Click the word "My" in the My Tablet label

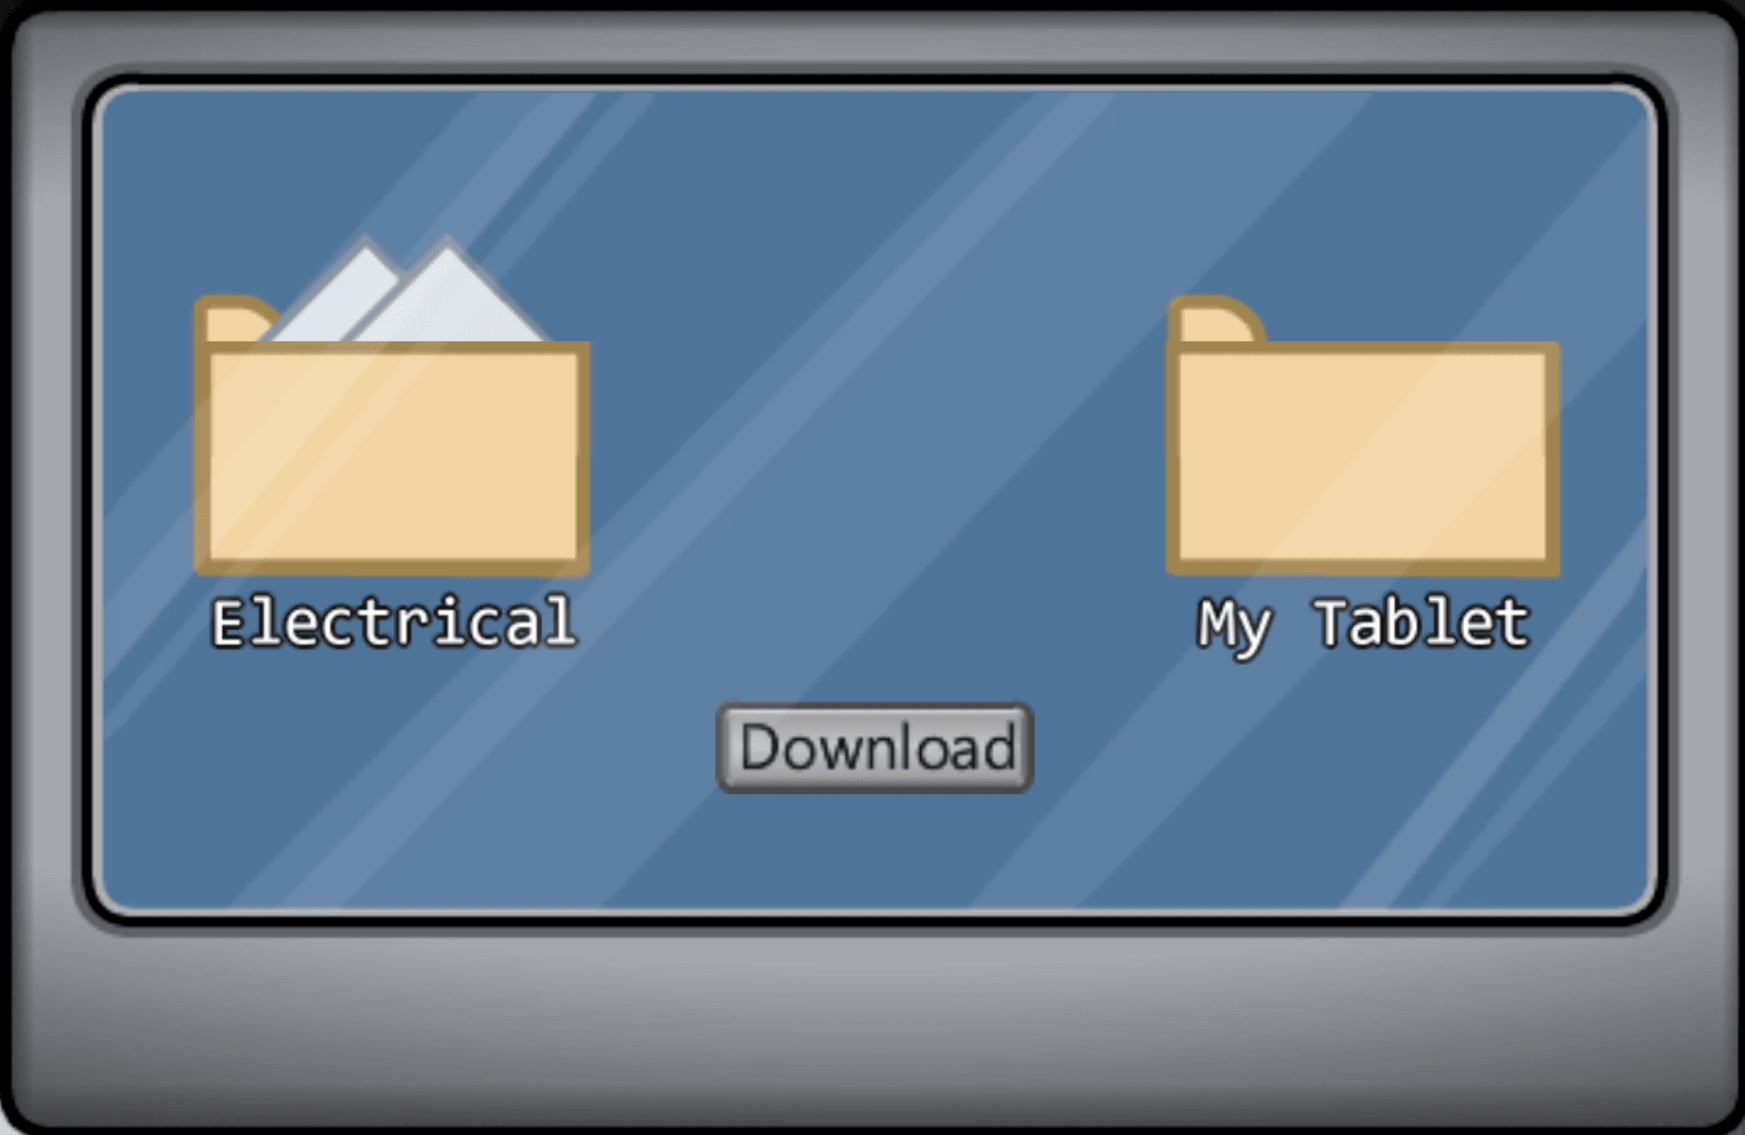pyautogui.click(x=1235, y=627)
